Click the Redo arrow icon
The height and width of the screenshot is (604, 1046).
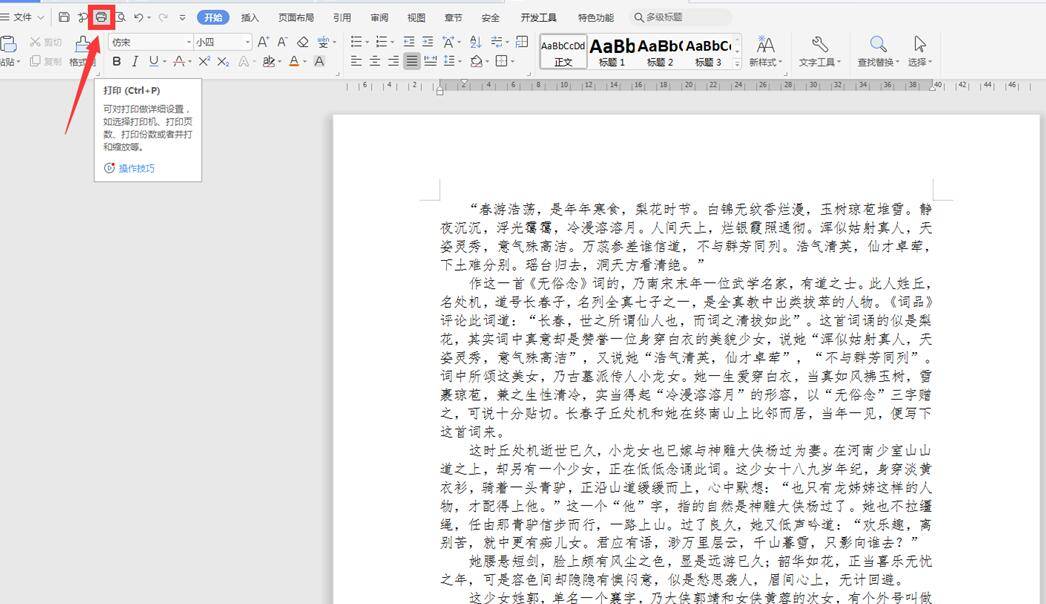coord(163,17)
